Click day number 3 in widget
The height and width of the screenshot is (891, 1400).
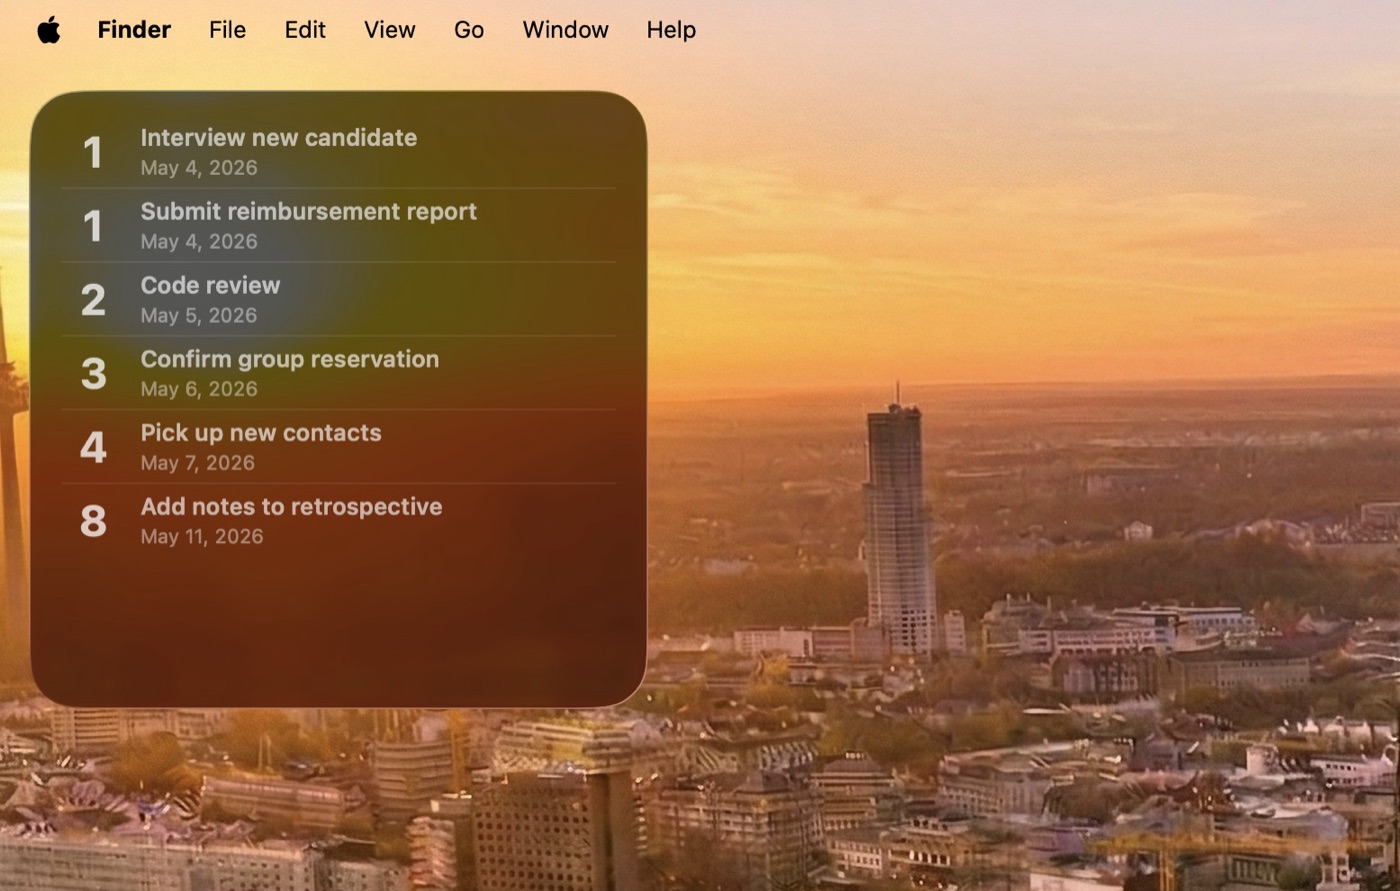93,373
